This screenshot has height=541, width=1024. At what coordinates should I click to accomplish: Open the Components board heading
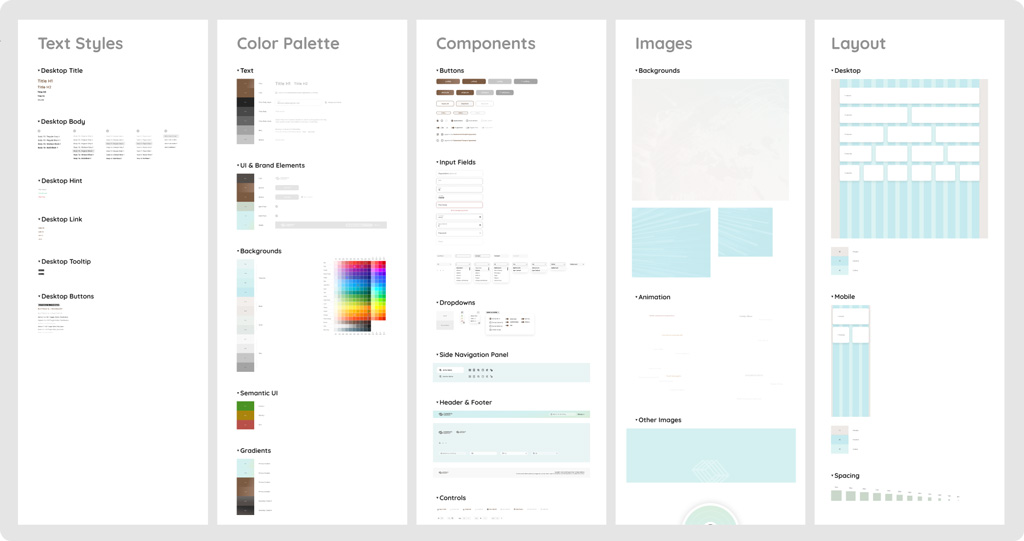[x=485, y=44]
